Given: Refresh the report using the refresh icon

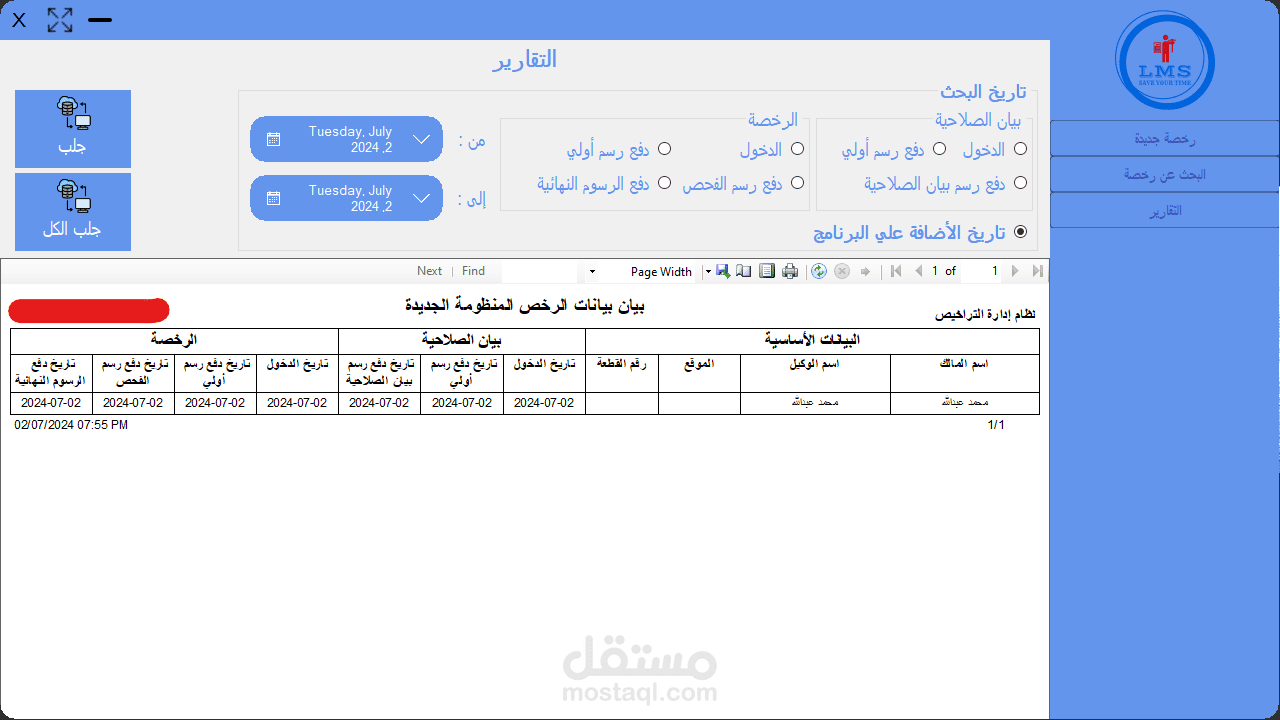Looking at the screenshot, I should pos(819,271).
